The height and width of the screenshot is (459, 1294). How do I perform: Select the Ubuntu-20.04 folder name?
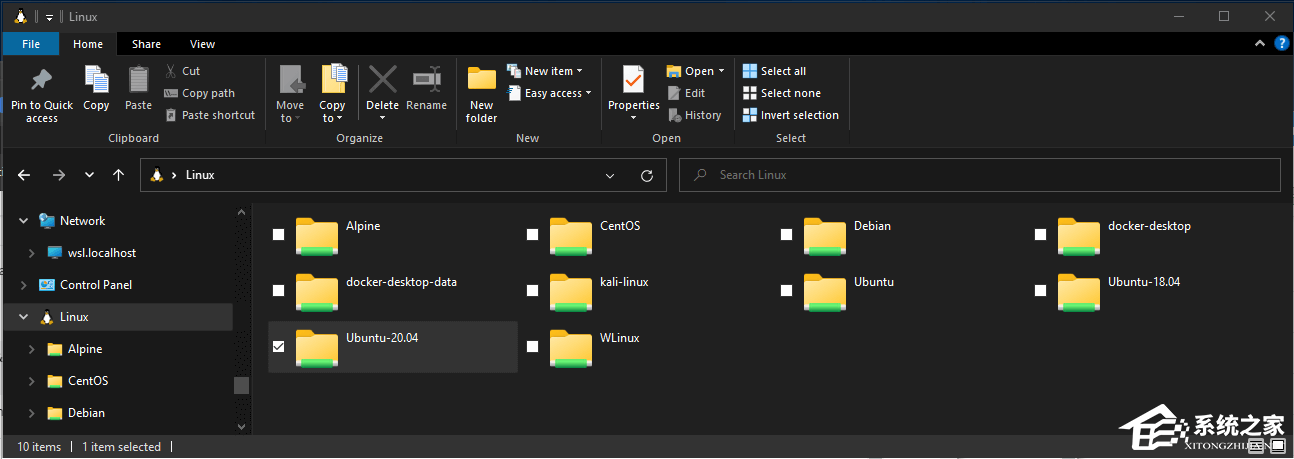pos(382,338)
